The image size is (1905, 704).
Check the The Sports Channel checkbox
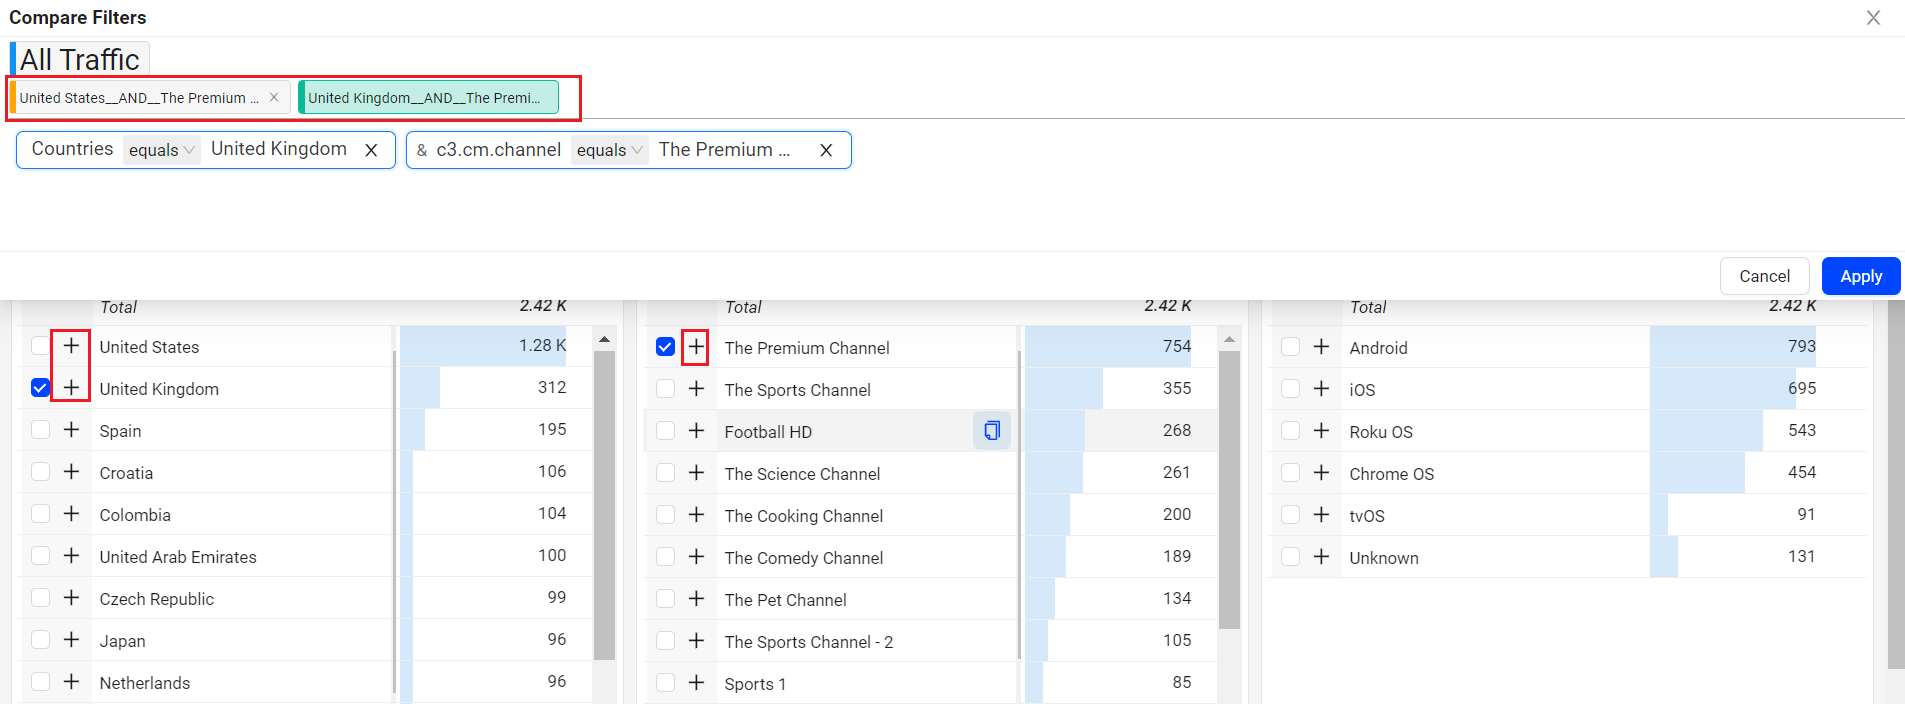coord(665,389)
